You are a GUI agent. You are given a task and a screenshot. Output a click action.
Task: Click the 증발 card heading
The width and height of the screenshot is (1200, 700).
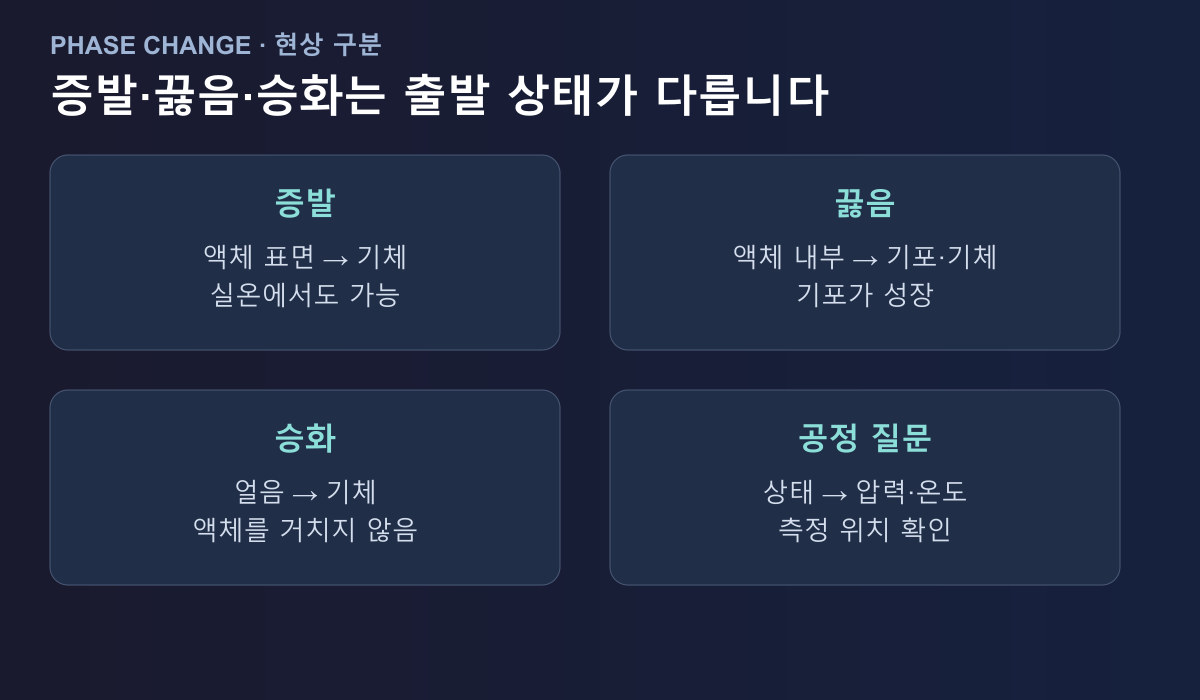coord(305,203)
